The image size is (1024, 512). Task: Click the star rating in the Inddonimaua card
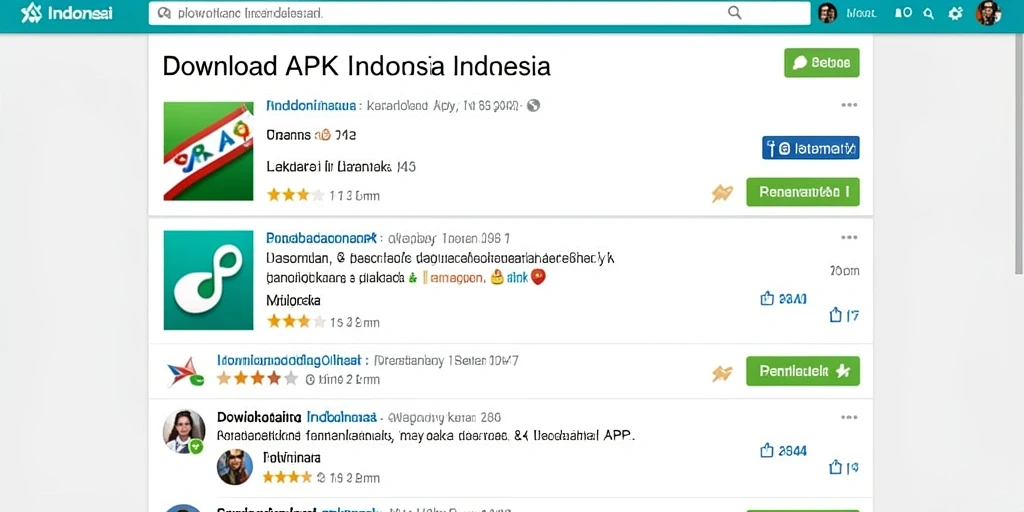pyautogui.click(x=295, y=195)
